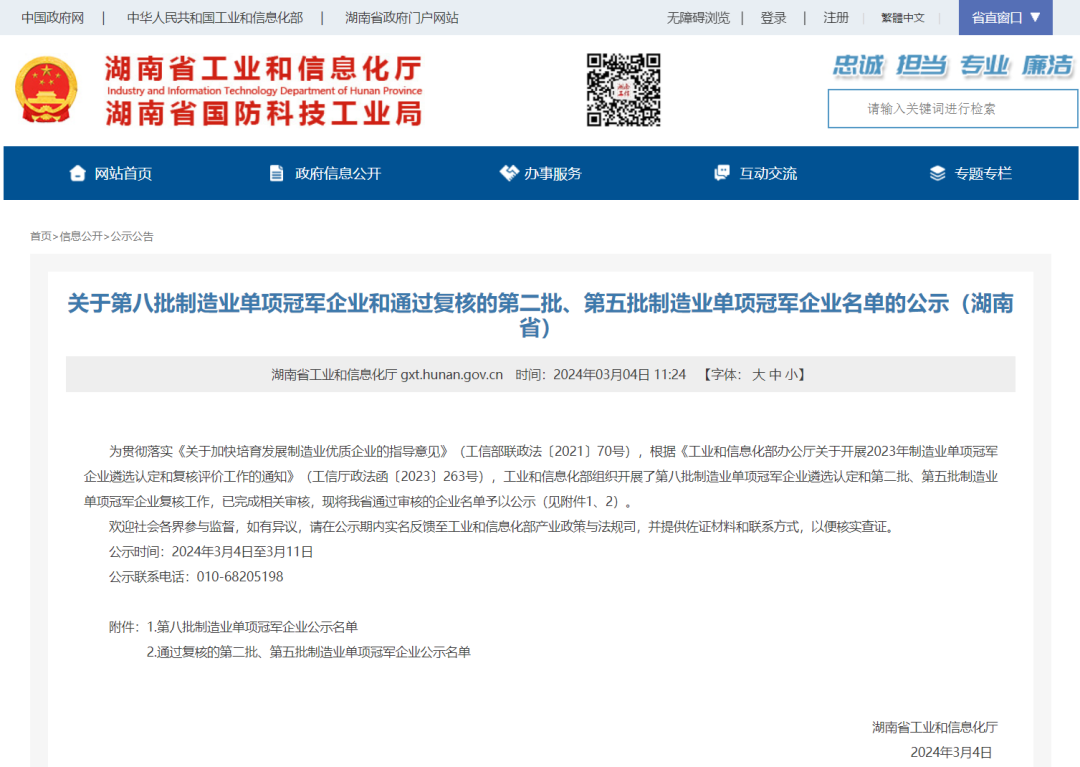
Task: Click the QR code image
Action: coord(623,90)
